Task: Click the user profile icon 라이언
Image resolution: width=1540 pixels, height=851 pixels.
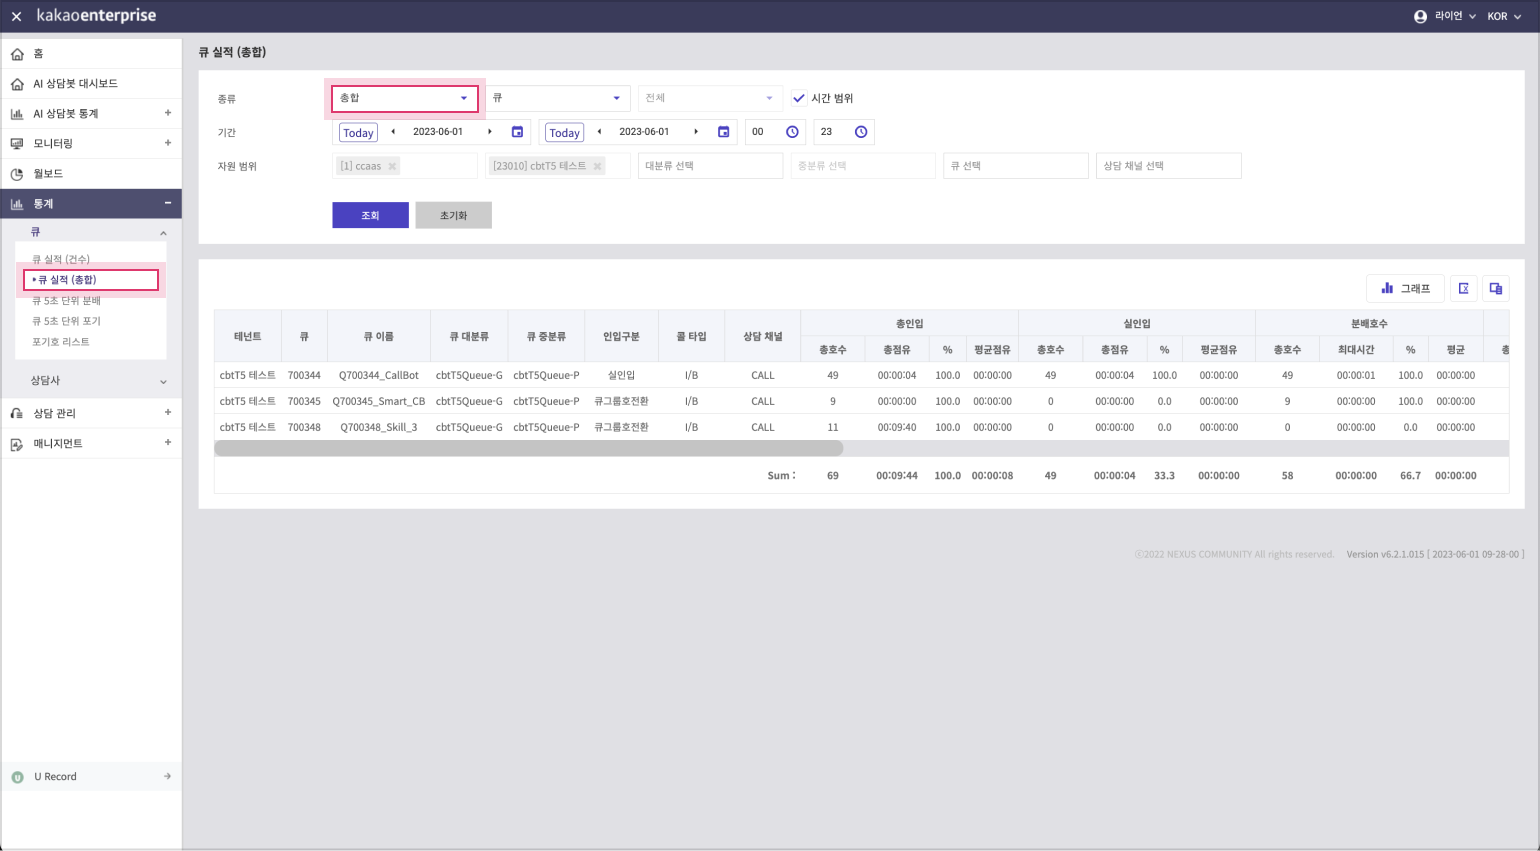Action: (x=1420, y=16)
